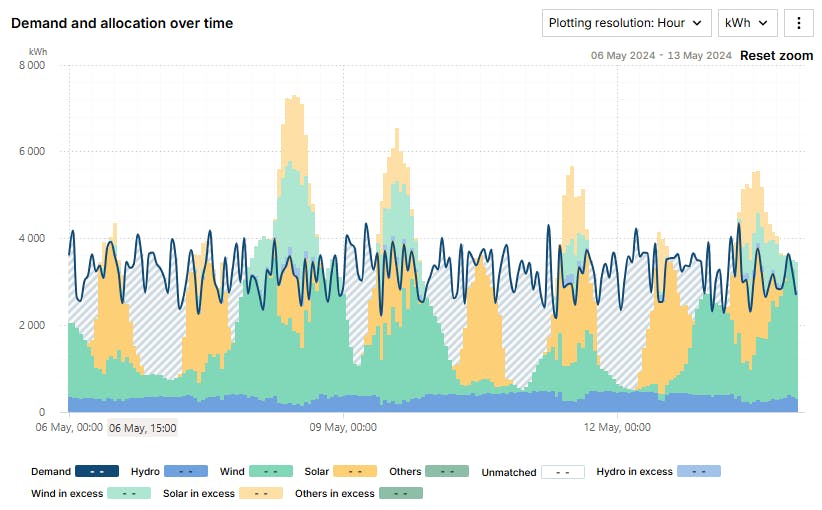The image size is (822, 510).
Task: Click the 06 May, 15:00 hover tooltip label
Action: tap(143, 428)
